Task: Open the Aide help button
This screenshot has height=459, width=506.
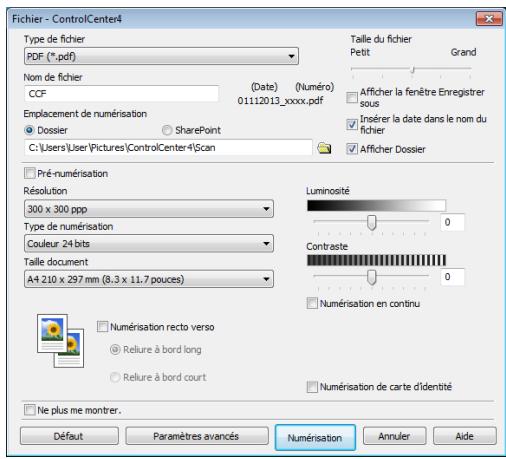Action: pyautogui.click(x=465, y=436)
